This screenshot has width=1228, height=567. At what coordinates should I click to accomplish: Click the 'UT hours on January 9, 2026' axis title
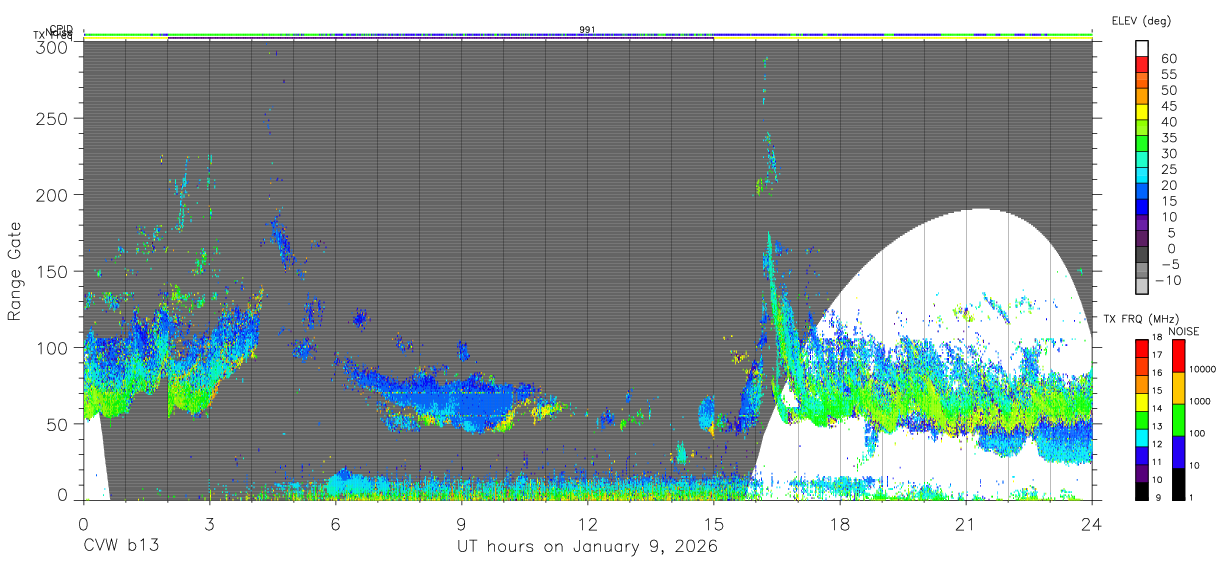[587, 547]
